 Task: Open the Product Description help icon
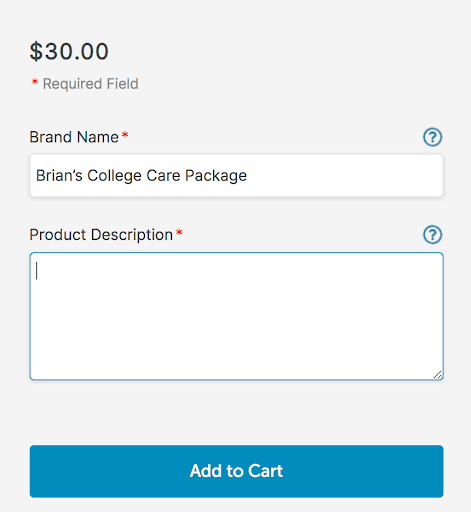(433, 235)
